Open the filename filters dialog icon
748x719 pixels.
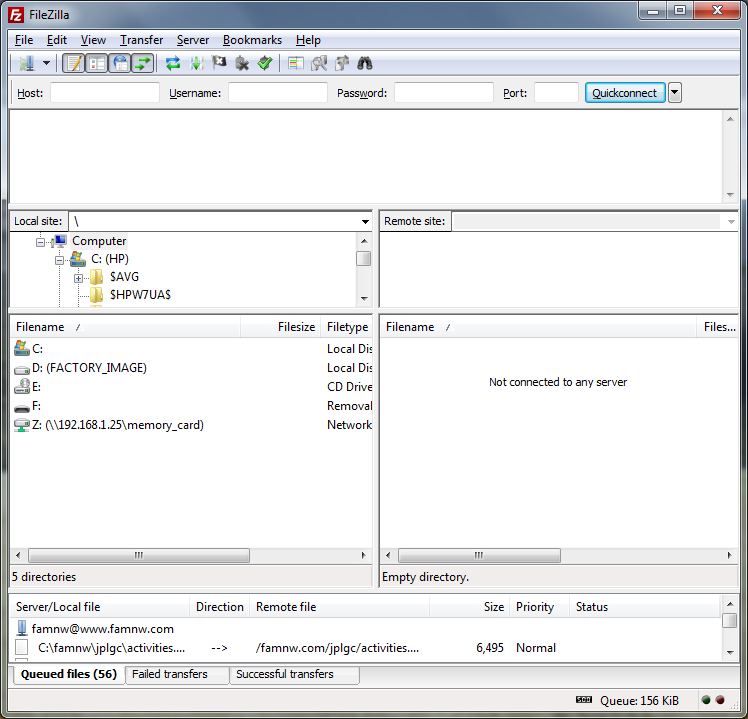295,63
